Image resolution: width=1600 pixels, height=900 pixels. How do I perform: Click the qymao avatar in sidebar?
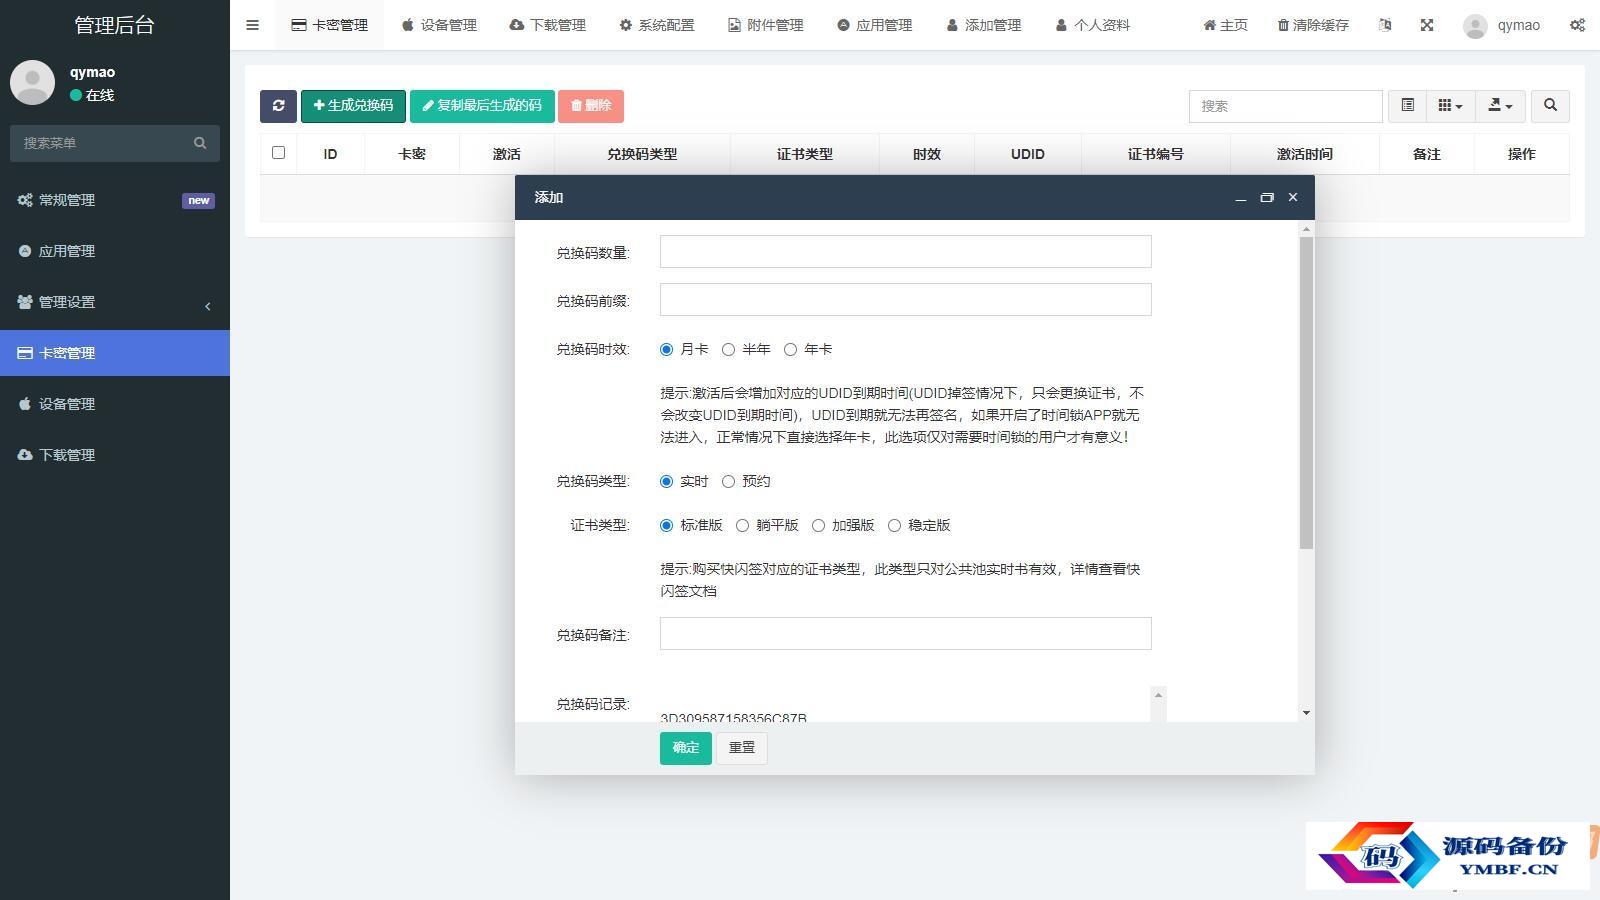(32, 82)
